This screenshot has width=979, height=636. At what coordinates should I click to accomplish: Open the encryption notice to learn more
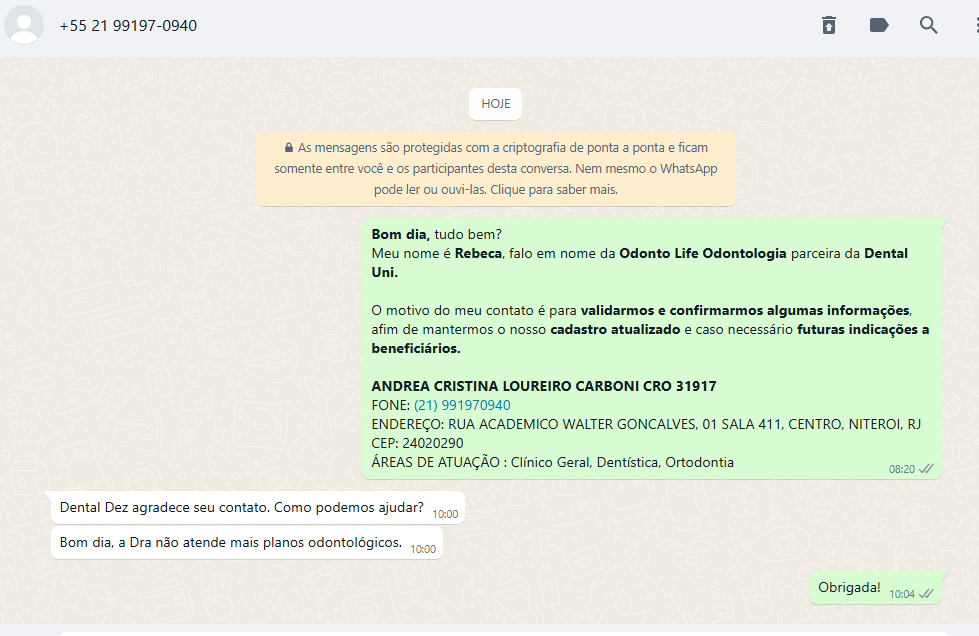[496, 169]
